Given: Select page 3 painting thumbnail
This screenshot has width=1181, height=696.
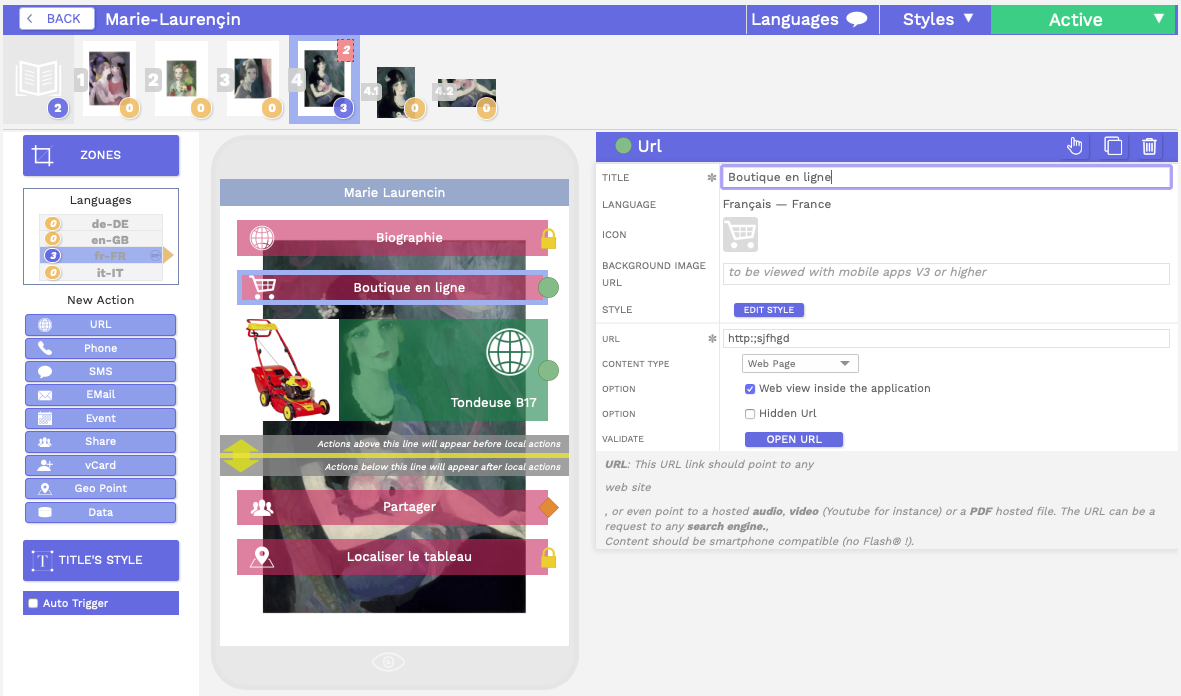Looking at the screenshot, I should 252,78.
